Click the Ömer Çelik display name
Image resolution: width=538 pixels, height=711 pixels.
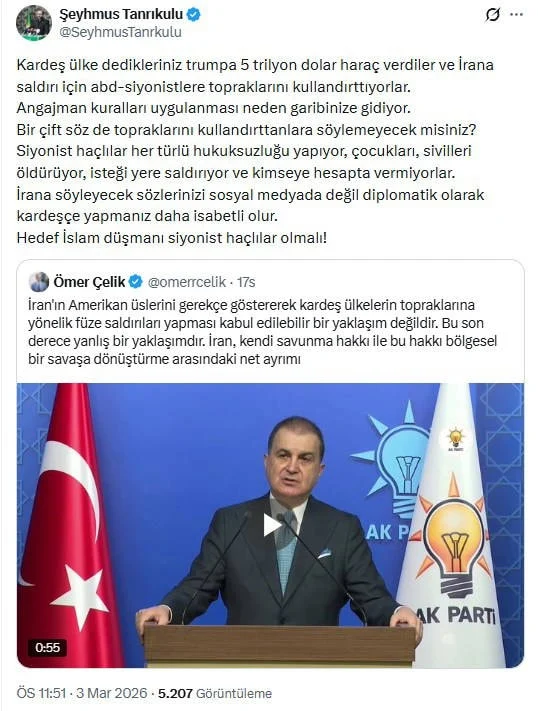pos(89,282)
